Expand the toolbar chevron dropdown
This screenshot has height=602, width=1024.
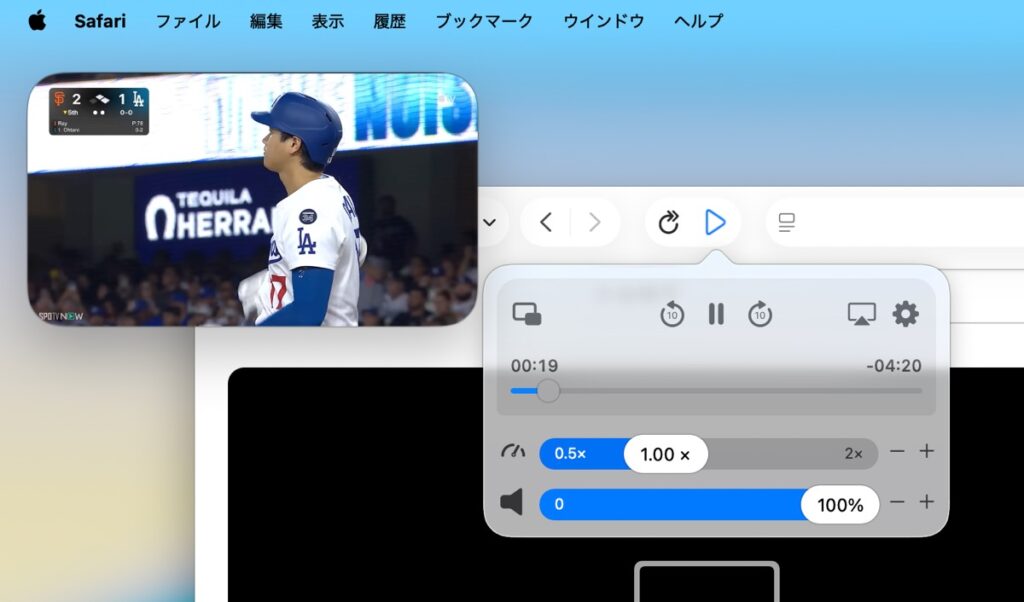[x=490, y=222]
